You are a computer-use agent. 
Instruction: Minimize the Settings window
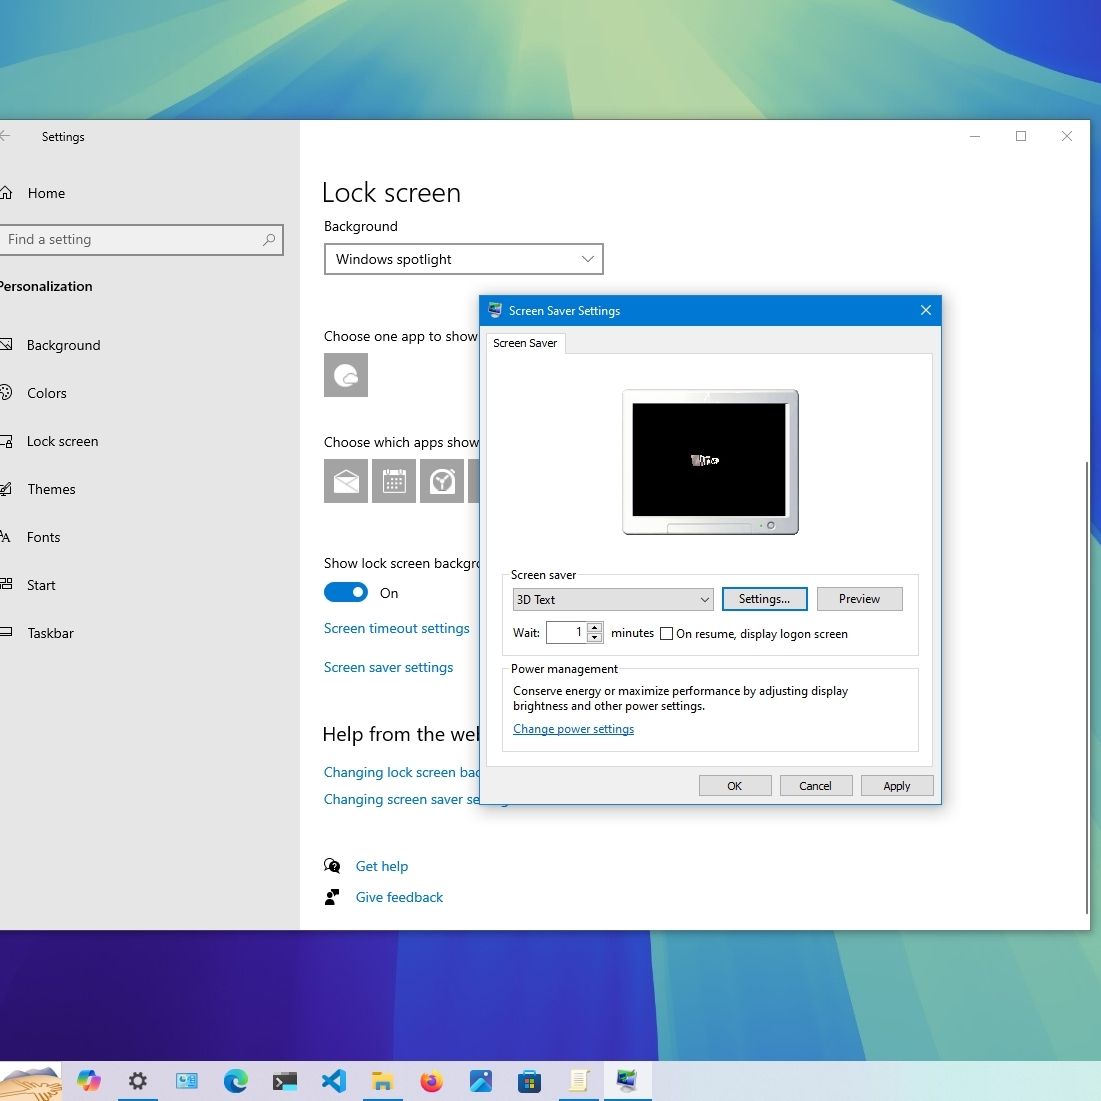click(975, 136)
